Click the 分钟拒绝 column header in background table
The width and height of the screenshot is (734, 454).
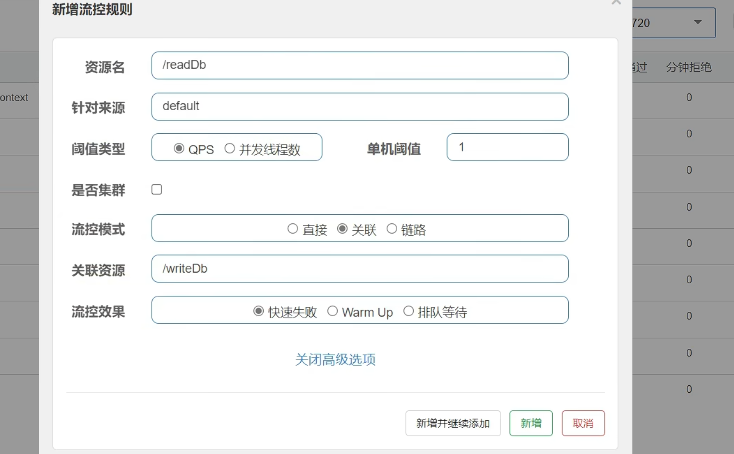pos(689,67)
